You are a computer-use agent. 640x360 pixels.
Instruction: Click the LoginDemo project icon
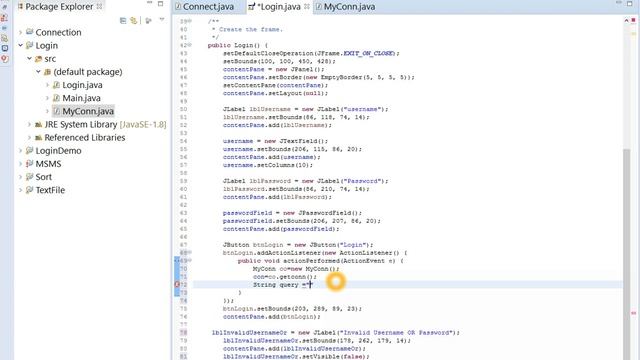tap(29, 151)
